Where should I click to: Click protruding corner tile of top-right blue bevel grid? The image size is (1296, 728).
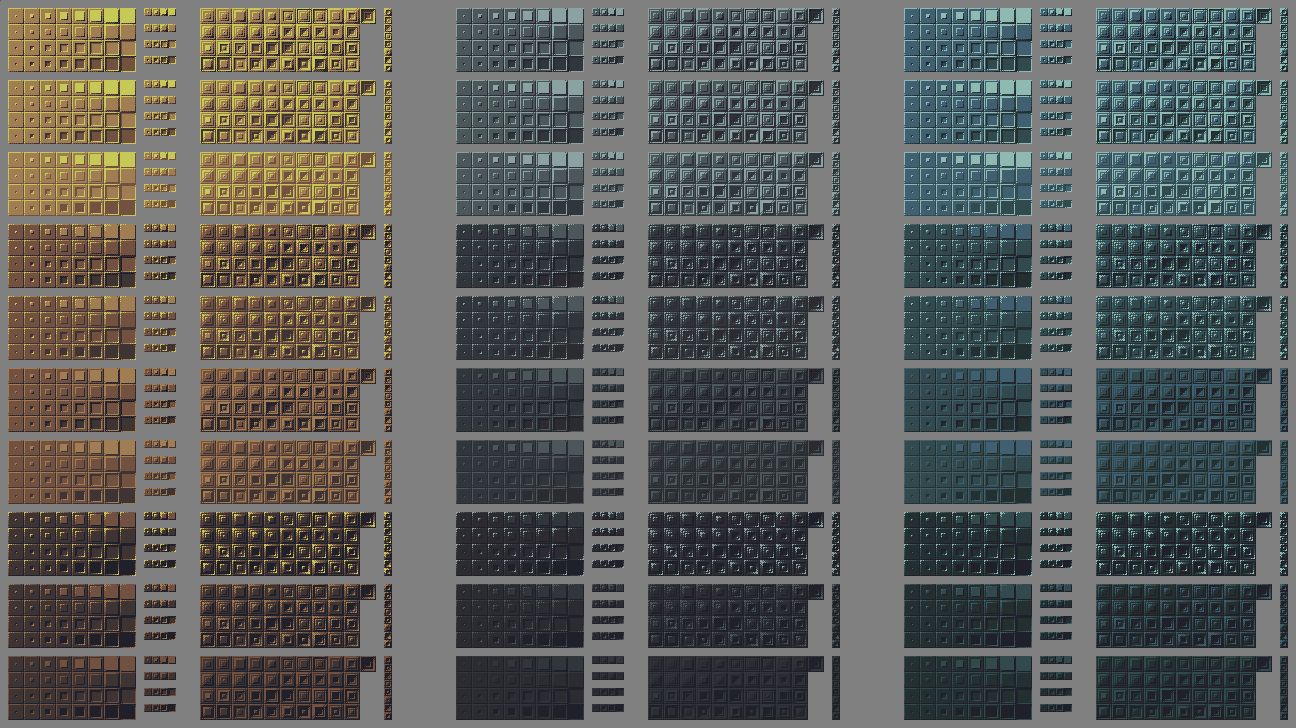tap(1264, 16)
